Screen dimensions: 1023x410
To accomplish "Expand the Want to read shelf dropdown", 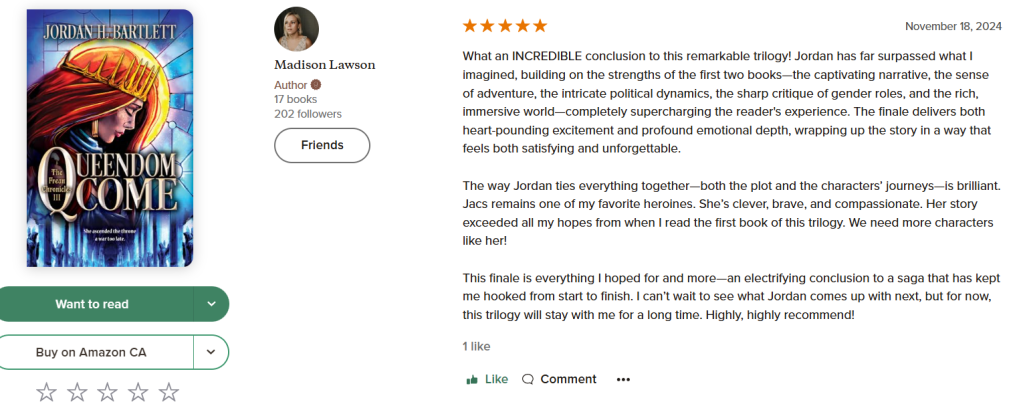I will pyautogui.click(x=211, y=304).
